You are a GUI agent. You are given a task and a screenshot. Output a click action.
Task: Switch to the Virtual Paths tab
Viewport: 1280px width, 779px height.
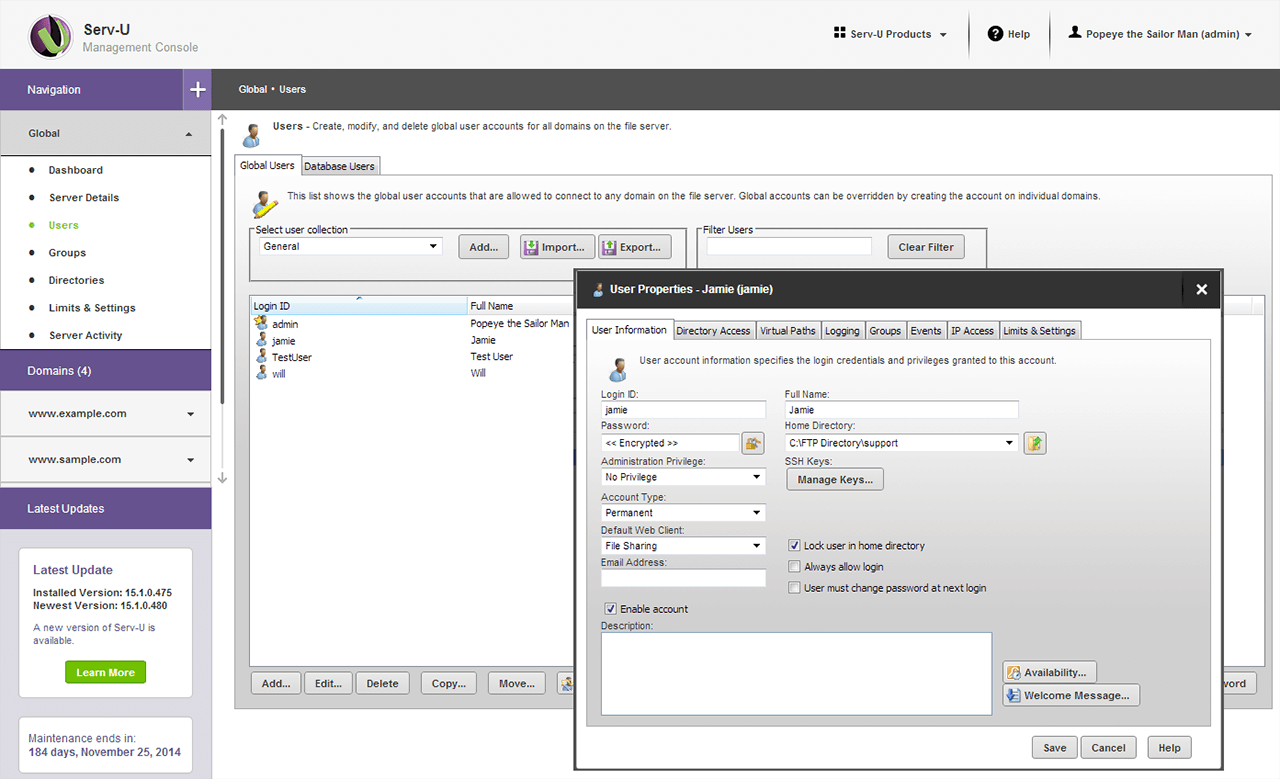pyautogui.click(x=787, y=331)
